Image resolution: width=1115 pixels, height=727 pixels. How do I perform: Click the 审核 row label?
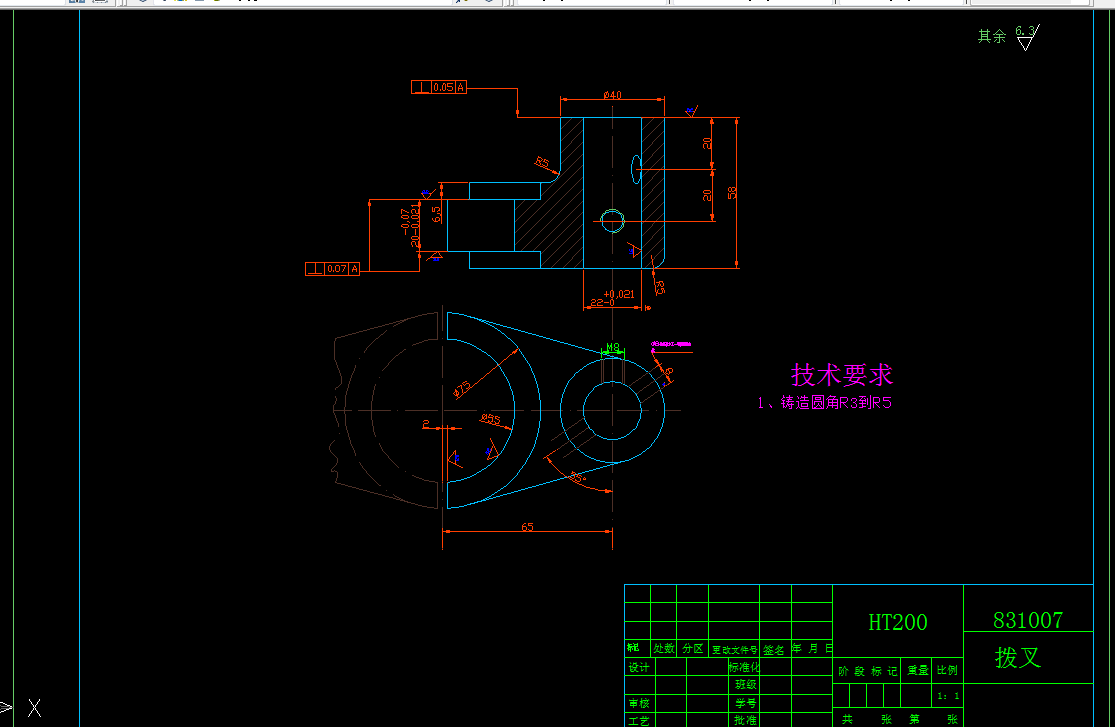tap(638, 703)
